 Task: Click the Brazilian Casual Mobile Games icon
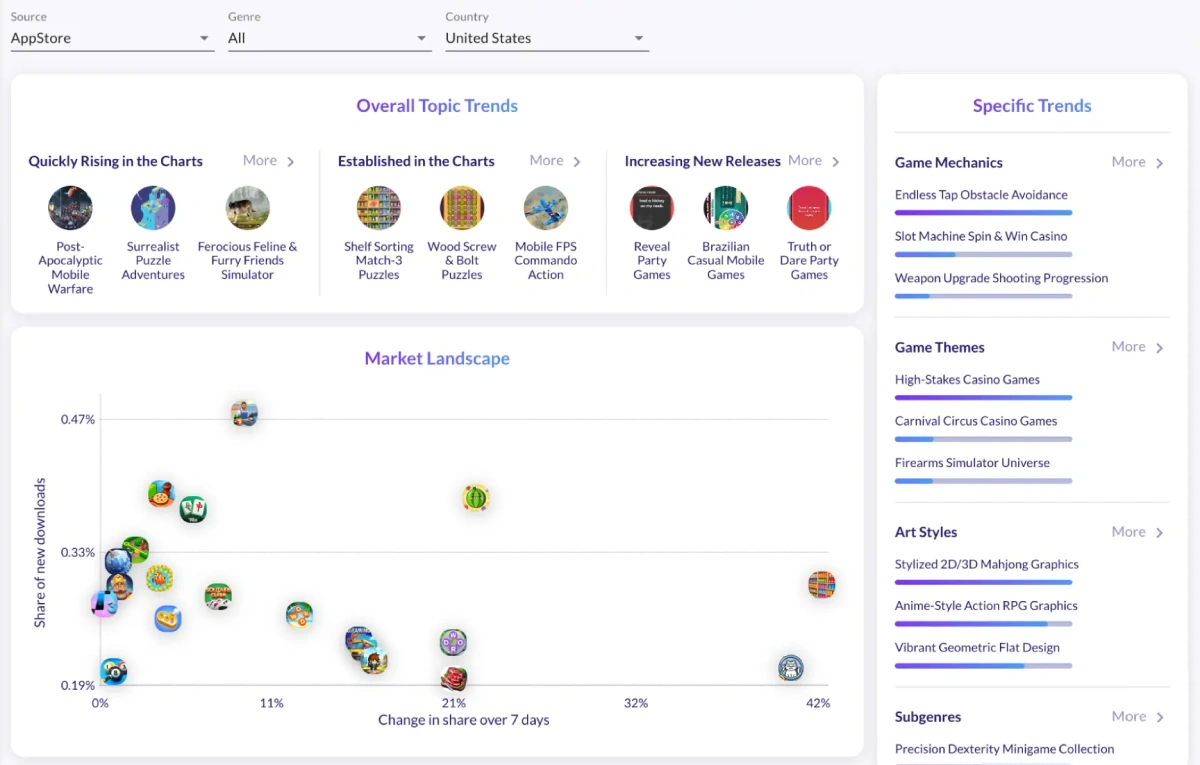725,207
